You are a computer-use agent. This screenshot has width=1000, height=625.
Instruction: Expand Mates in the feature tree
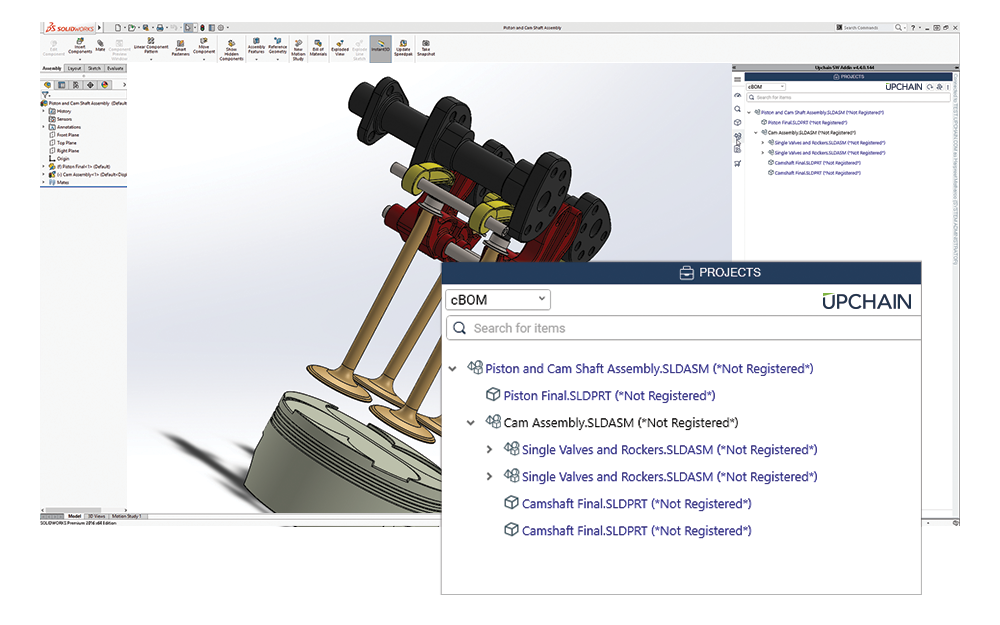coord(43,182)
